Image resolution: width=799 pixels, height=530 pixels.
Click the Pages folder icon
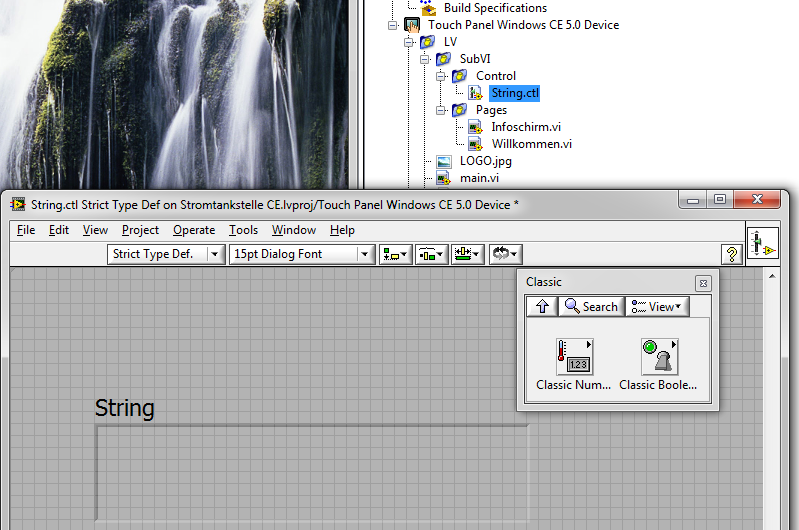pos(460,110)
